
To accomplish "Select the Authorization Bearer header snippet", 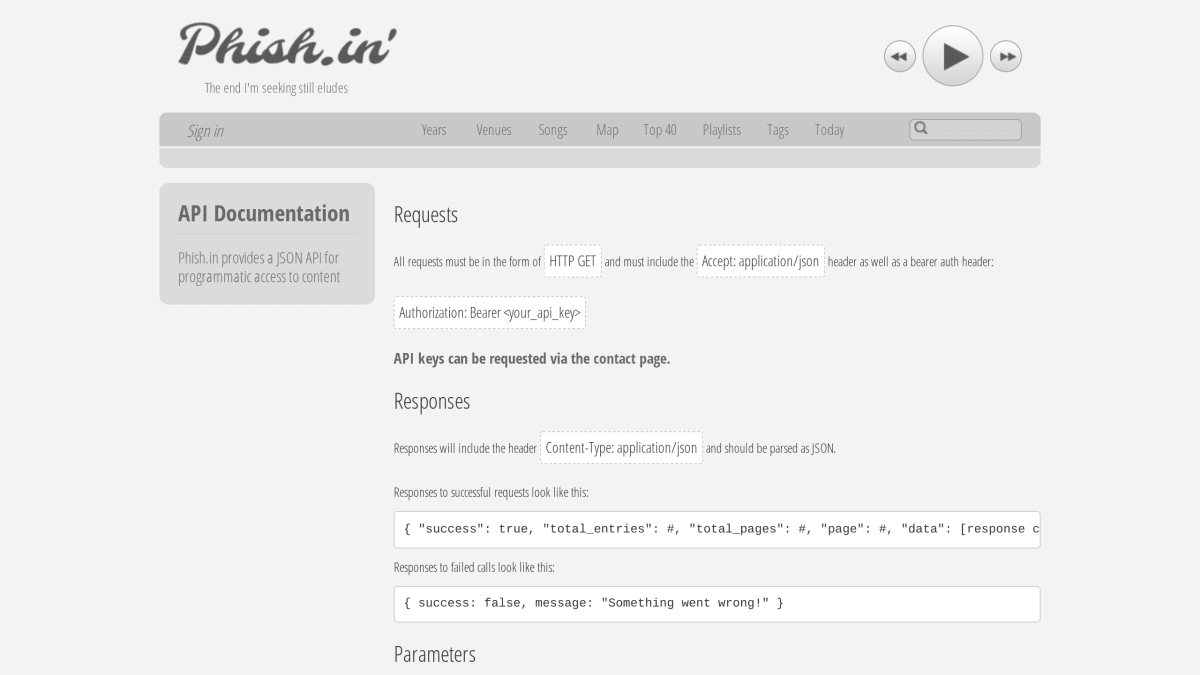I will [x=490, y=313].
